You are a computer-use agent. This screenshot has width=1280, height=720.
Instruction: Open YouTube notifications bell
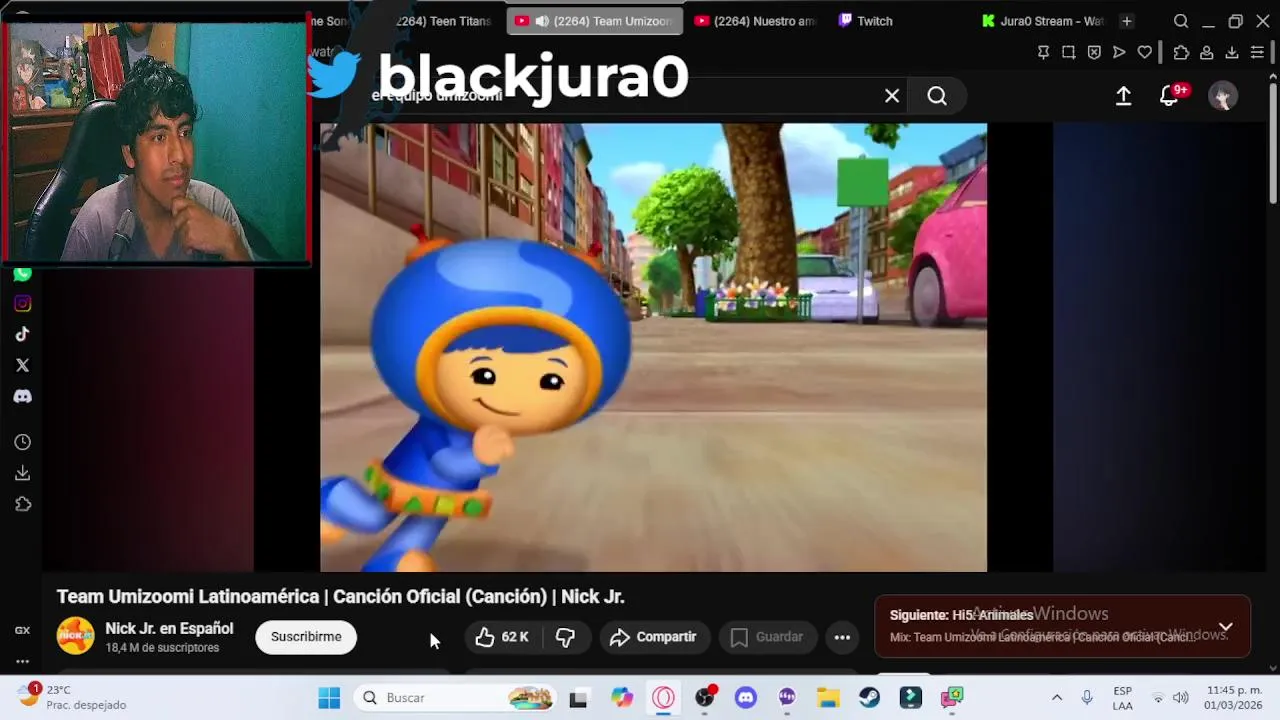pyautogui.click(x=1169, y=95)
